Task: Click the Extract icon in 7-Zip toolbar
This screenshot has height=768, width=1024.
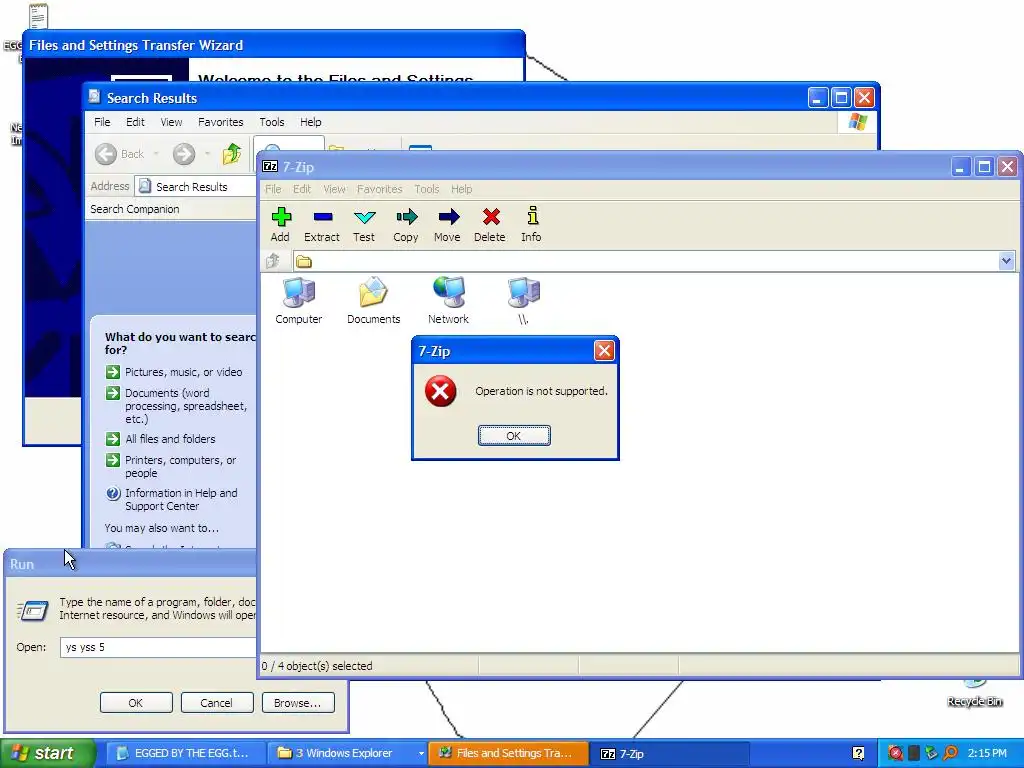Action: (322, 217)
